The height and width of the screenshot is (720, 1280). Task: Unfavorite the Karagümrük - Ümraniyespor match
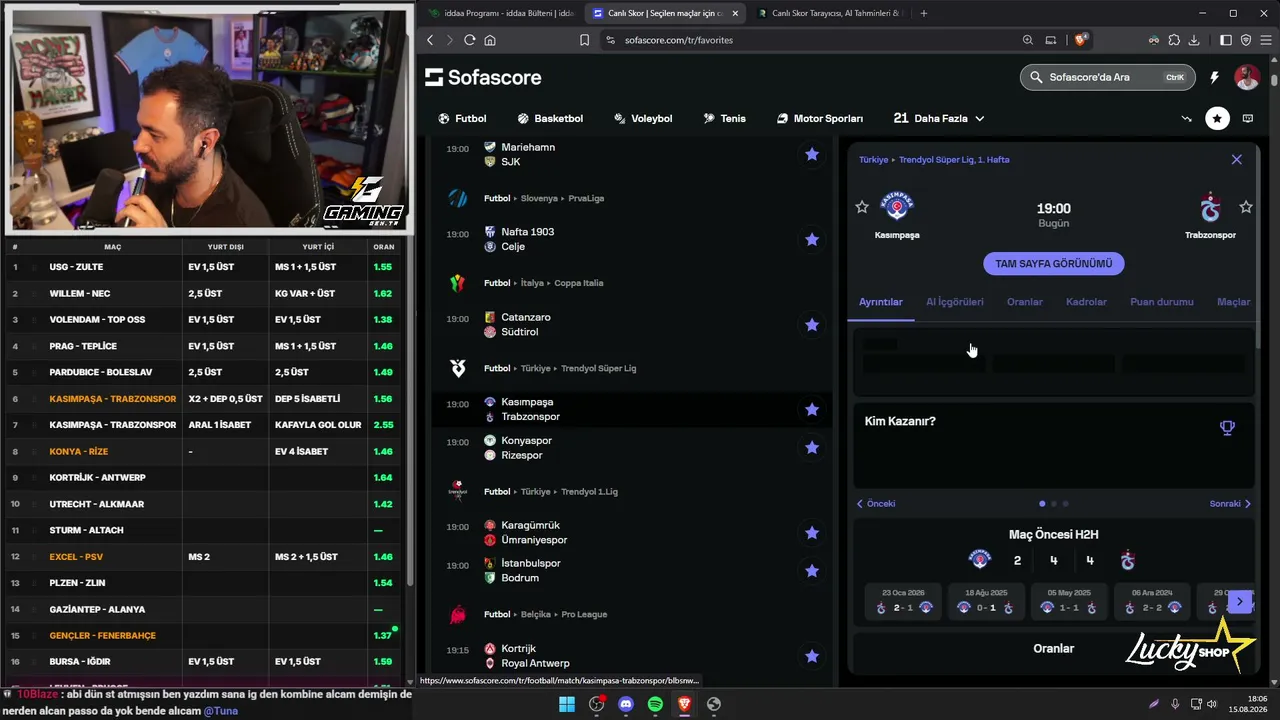(x=812, y=533)
